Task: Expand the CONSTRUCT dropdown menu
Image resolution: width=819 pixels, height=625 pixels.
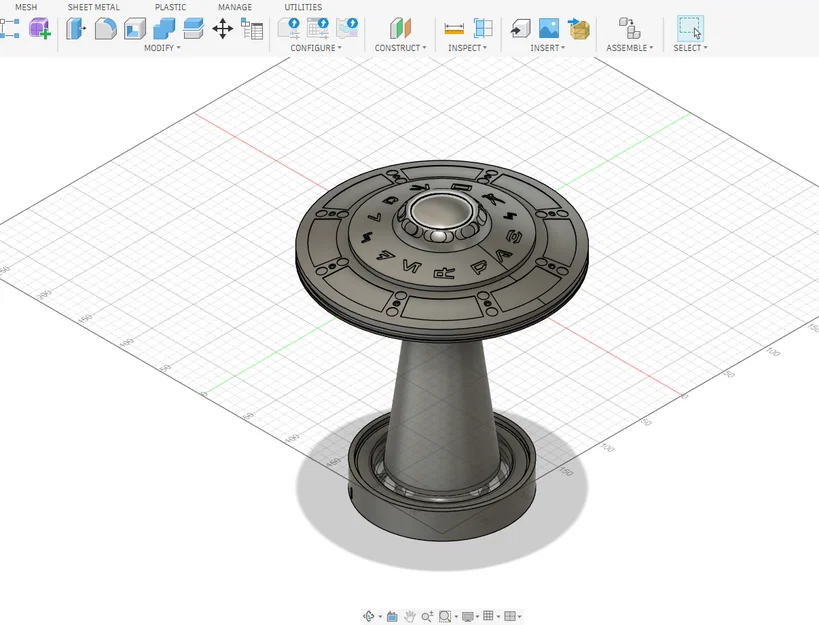Action: point(400,48)
